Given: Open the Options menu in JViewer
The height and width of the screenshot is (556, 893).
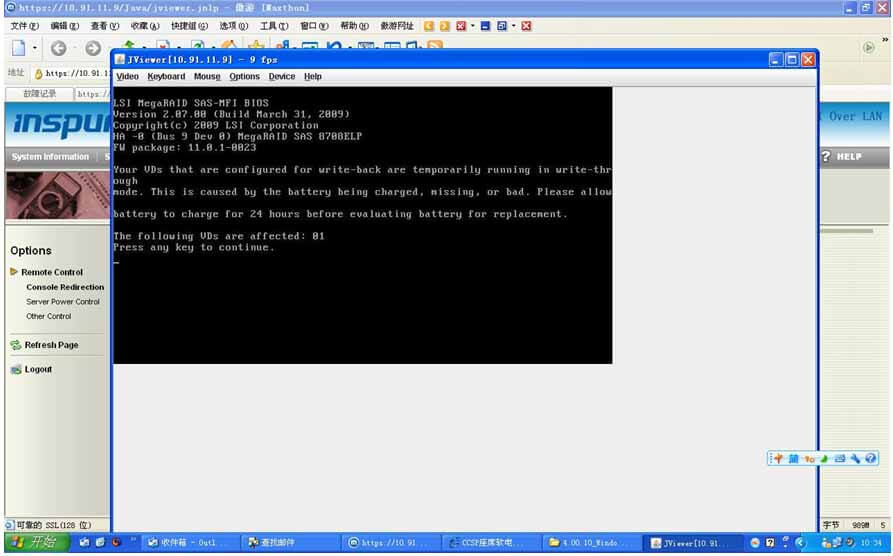Looking at the screenshot, I should coord(244,77).
